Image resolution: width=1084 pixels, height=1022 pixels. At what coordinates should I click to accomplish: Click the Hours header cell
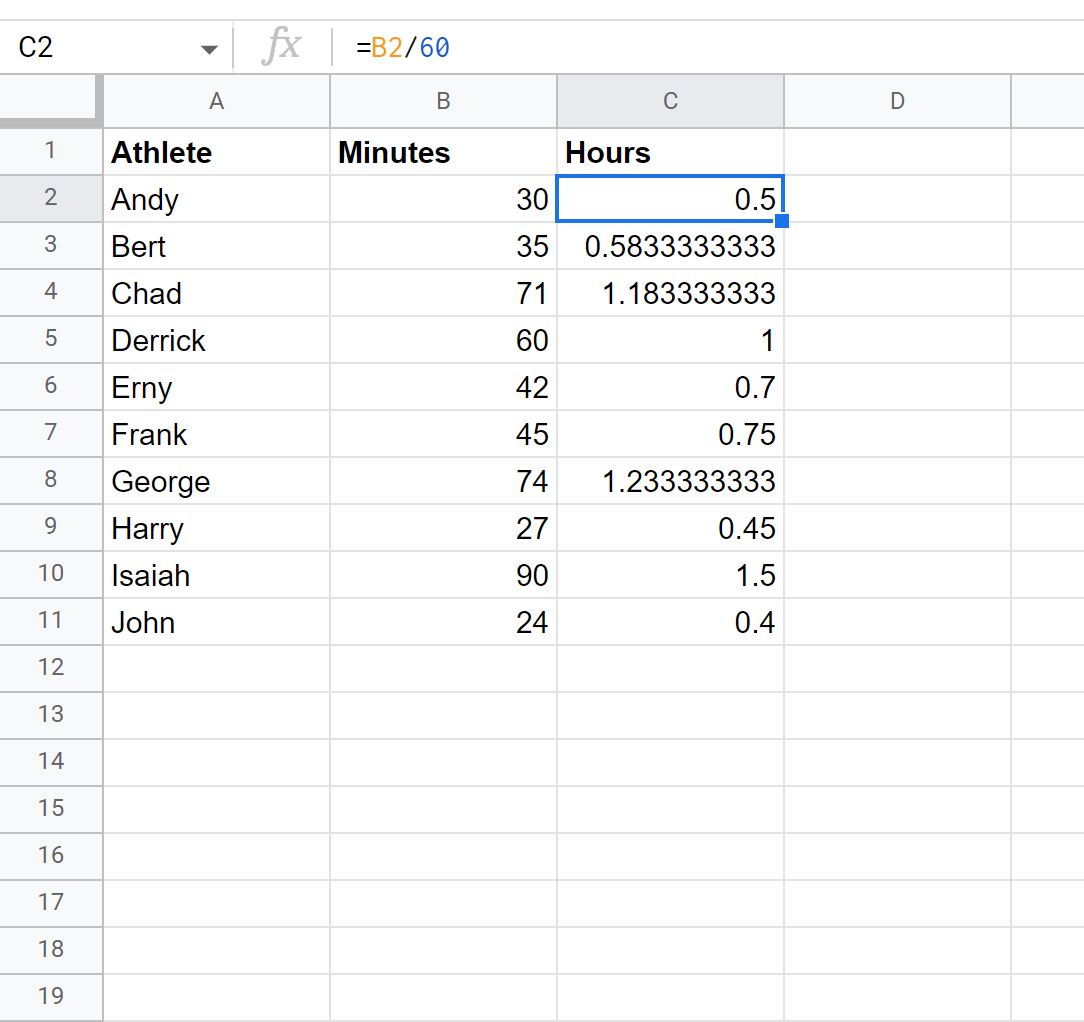(x=670, y=151)
